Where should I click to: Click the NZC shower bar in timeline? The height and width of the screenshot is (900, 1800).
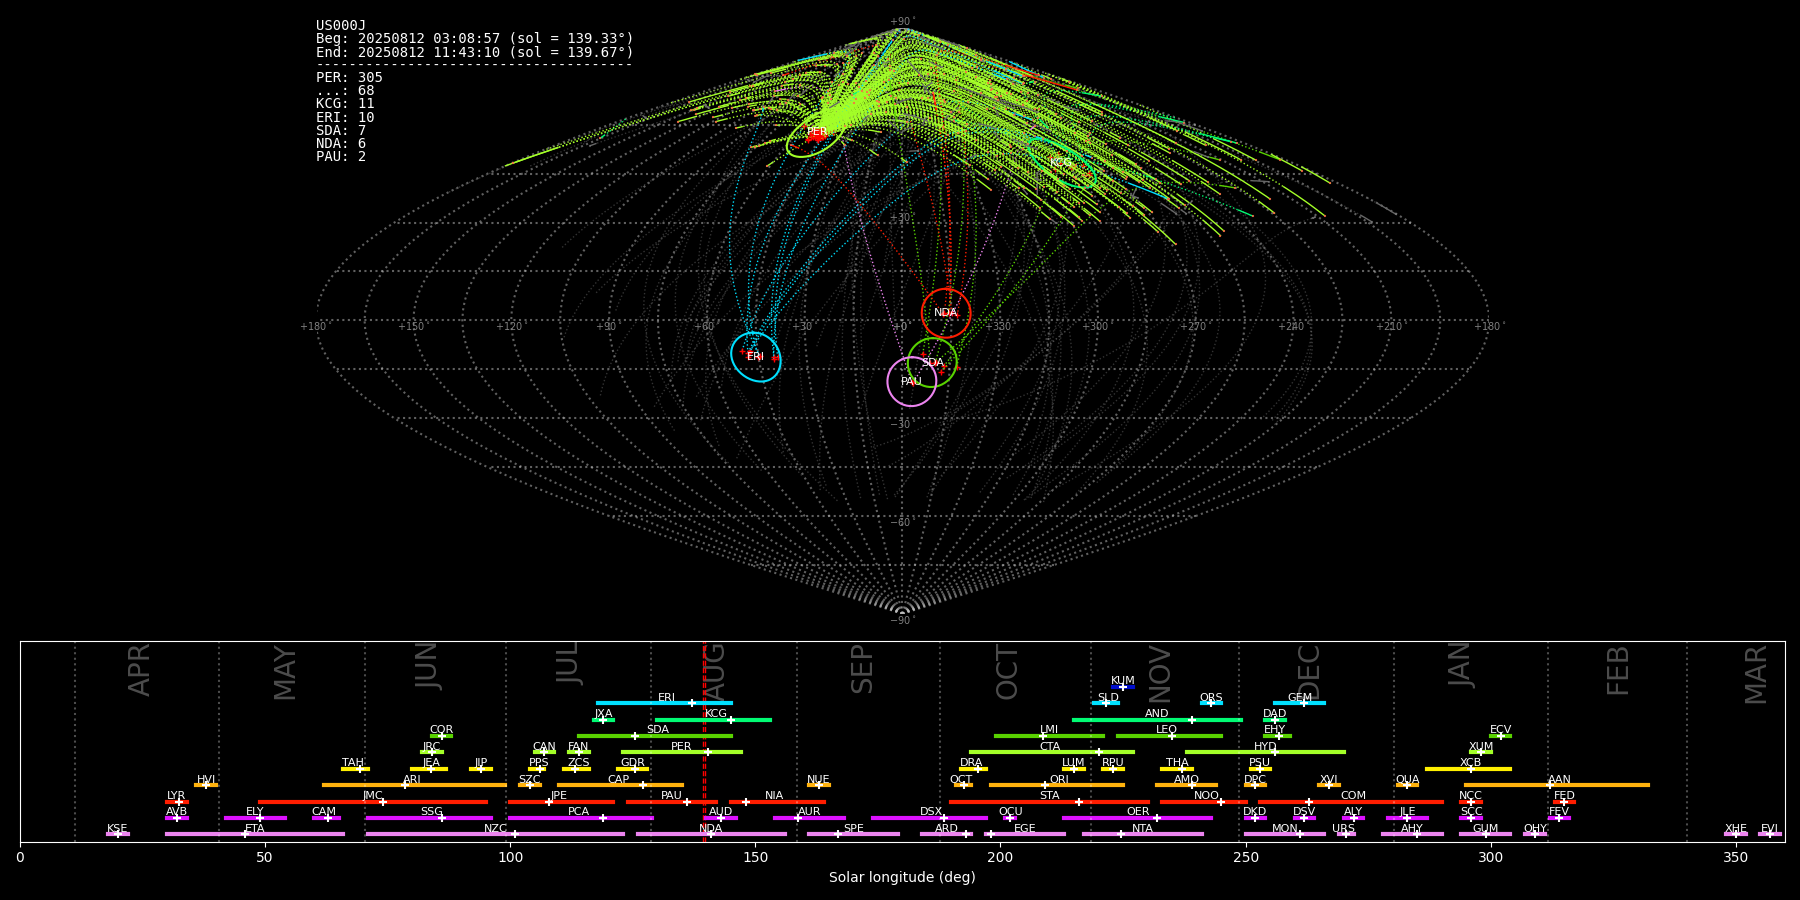coord(495,834)
